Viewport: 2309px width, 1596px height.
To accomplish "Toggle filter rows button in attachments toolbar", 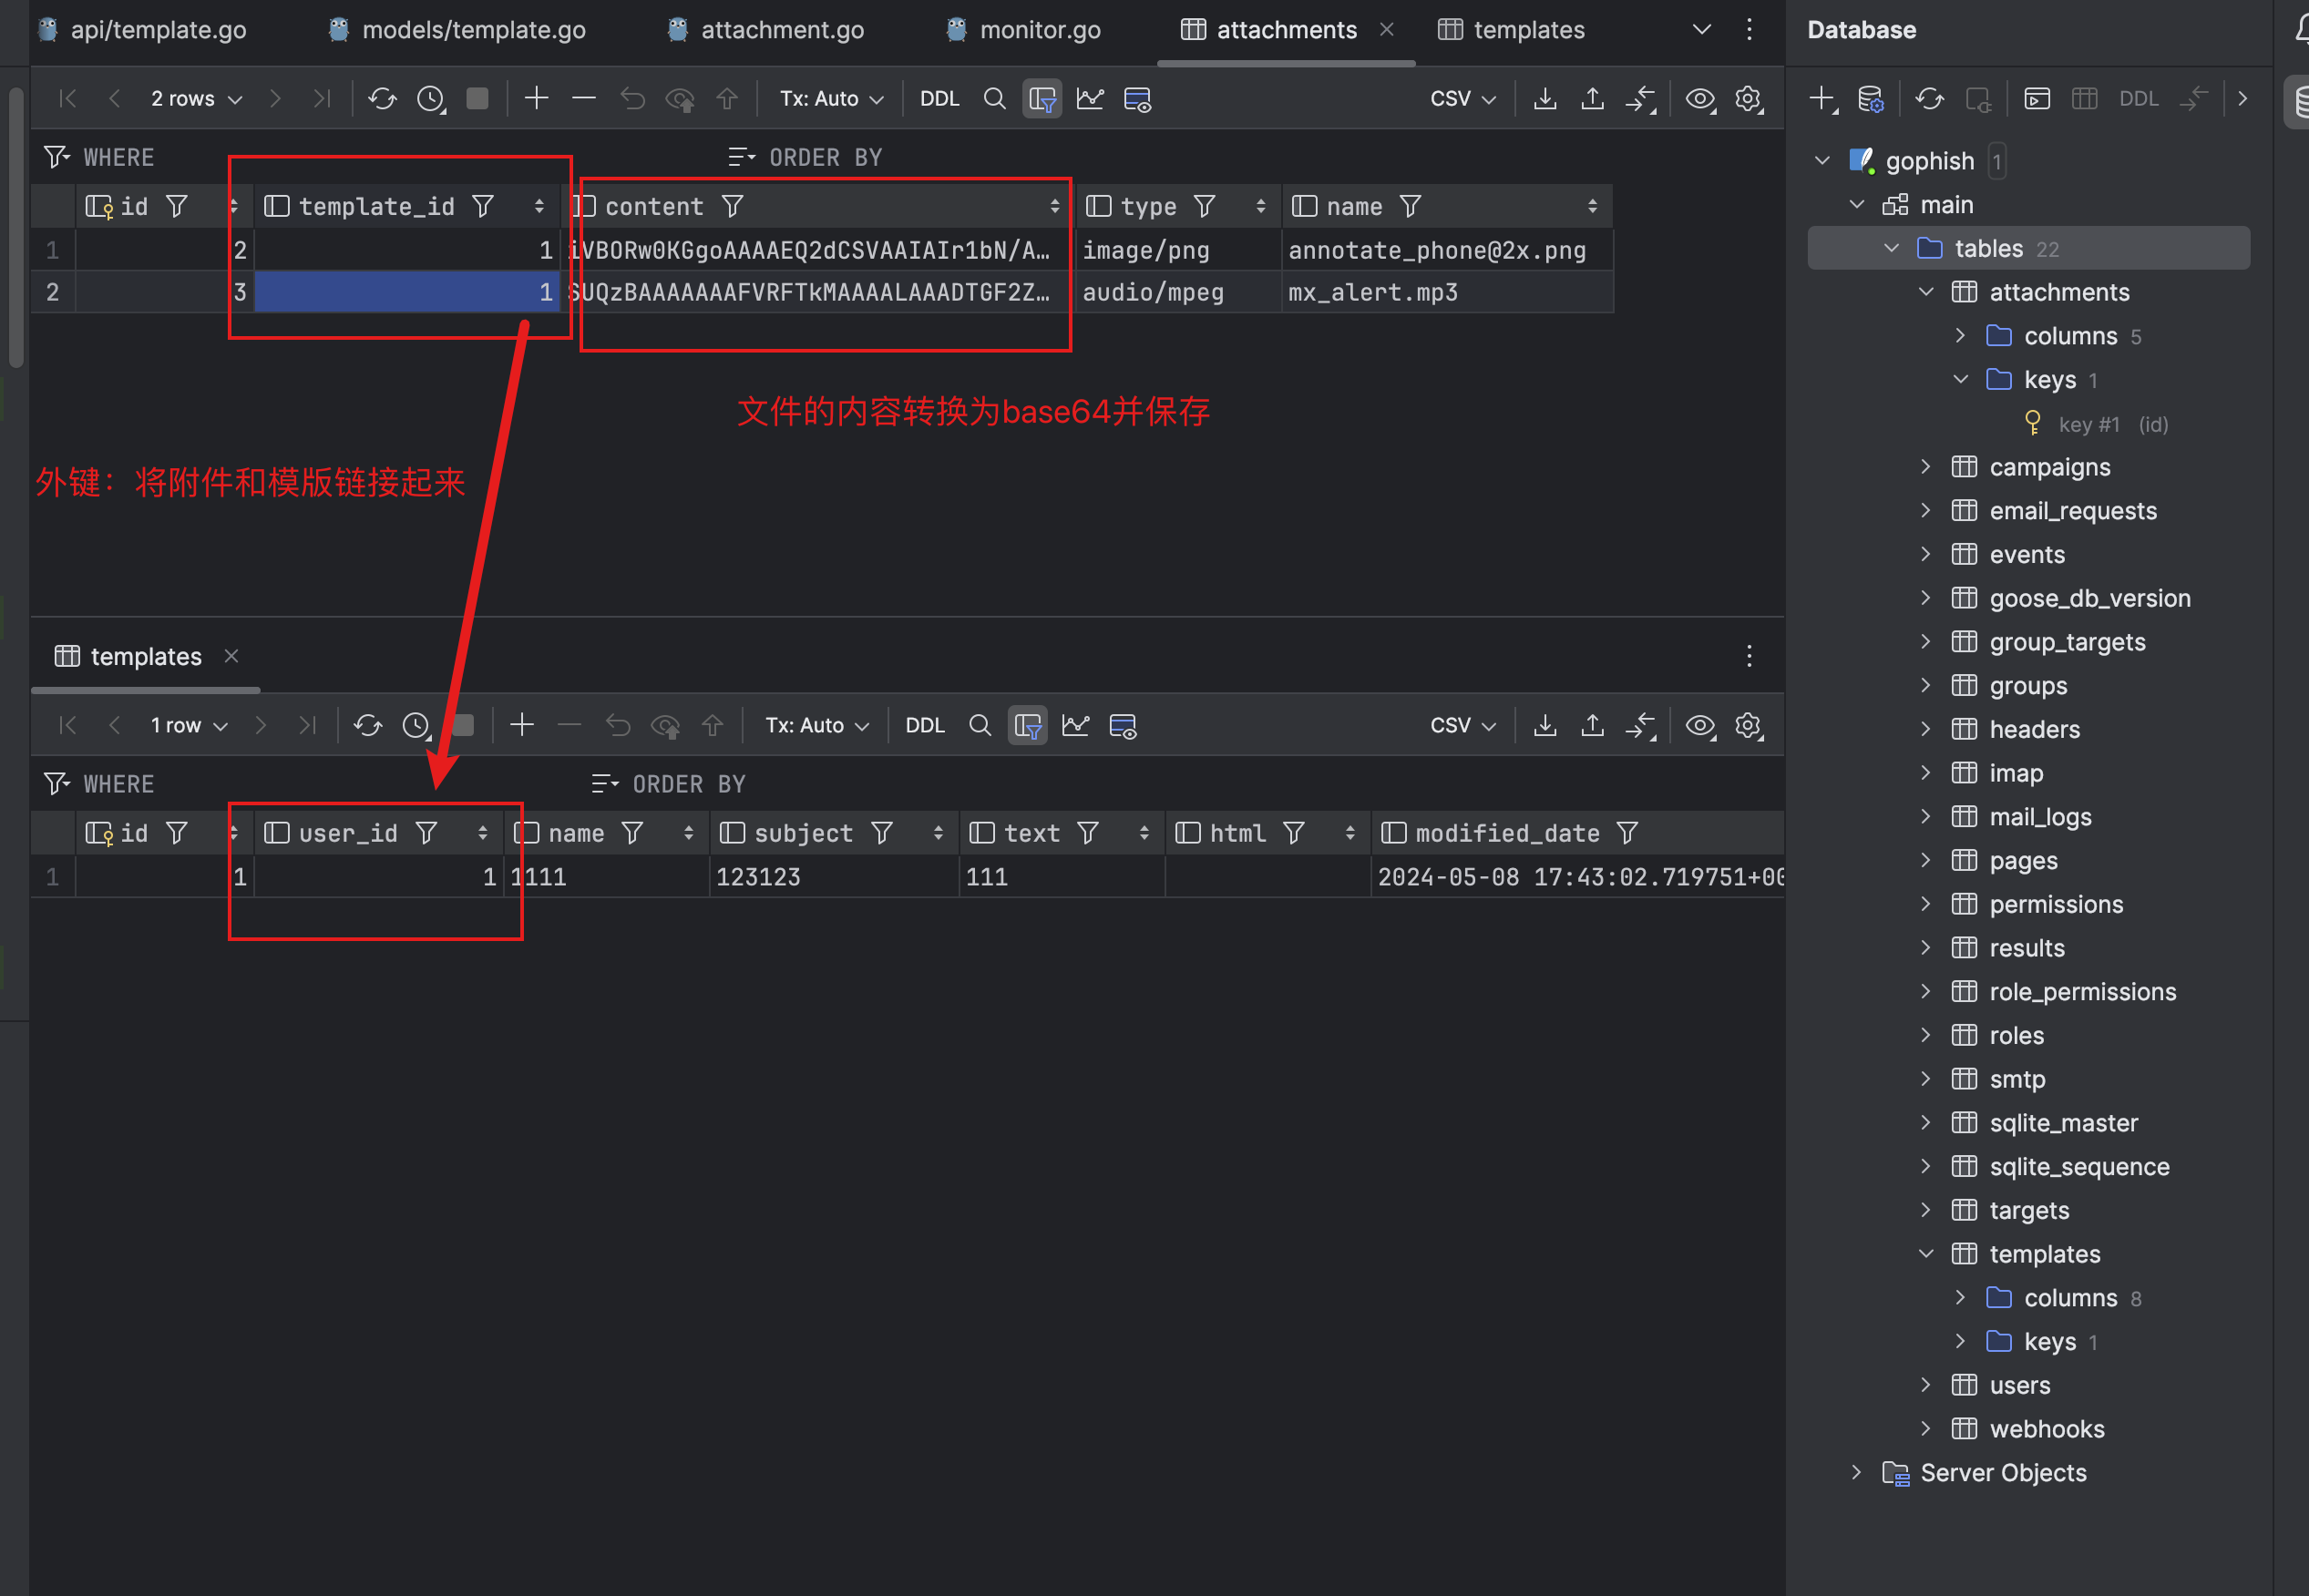I will pos(1042,99).
